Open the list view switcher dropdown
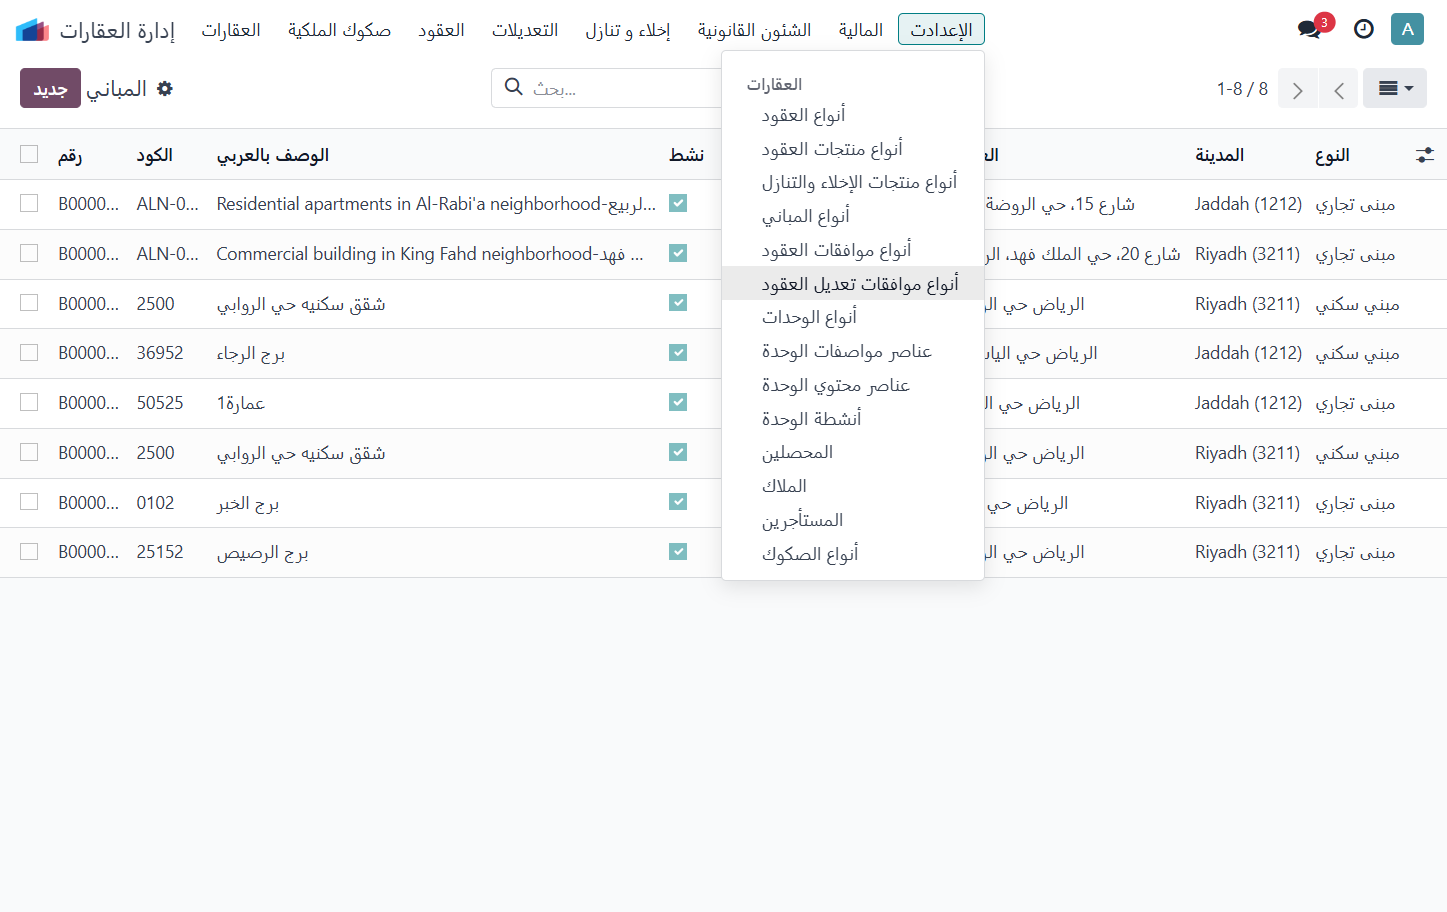 coord(1395,89)
